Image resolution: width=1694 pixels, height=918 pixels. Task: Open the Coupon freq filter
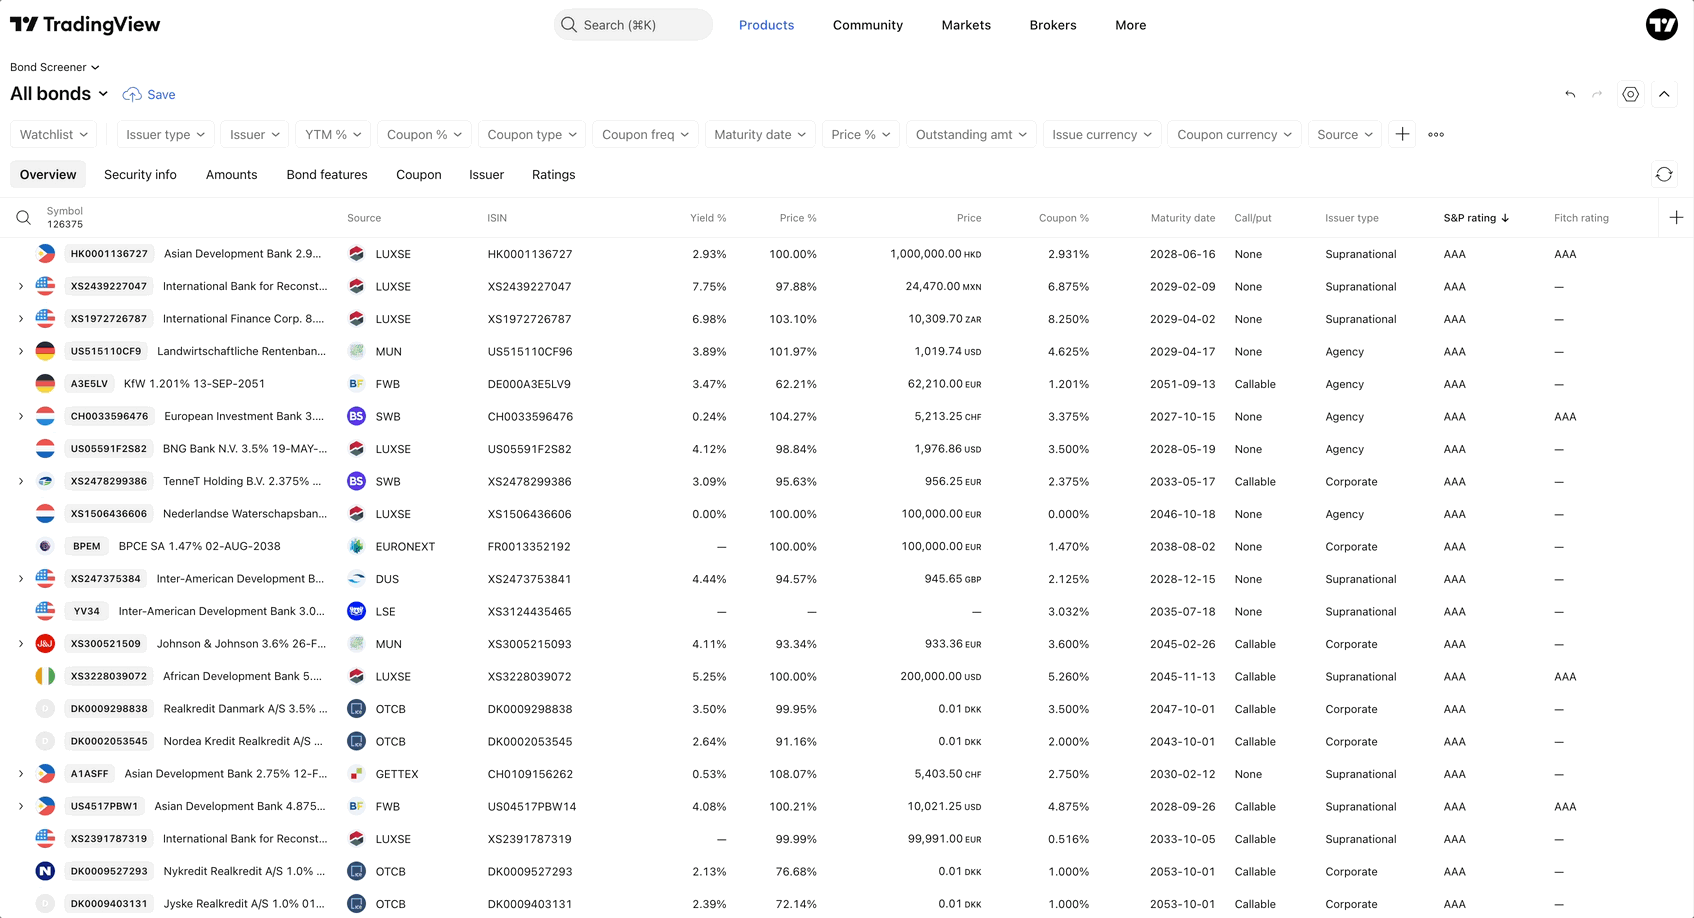(x=645, y=134)
